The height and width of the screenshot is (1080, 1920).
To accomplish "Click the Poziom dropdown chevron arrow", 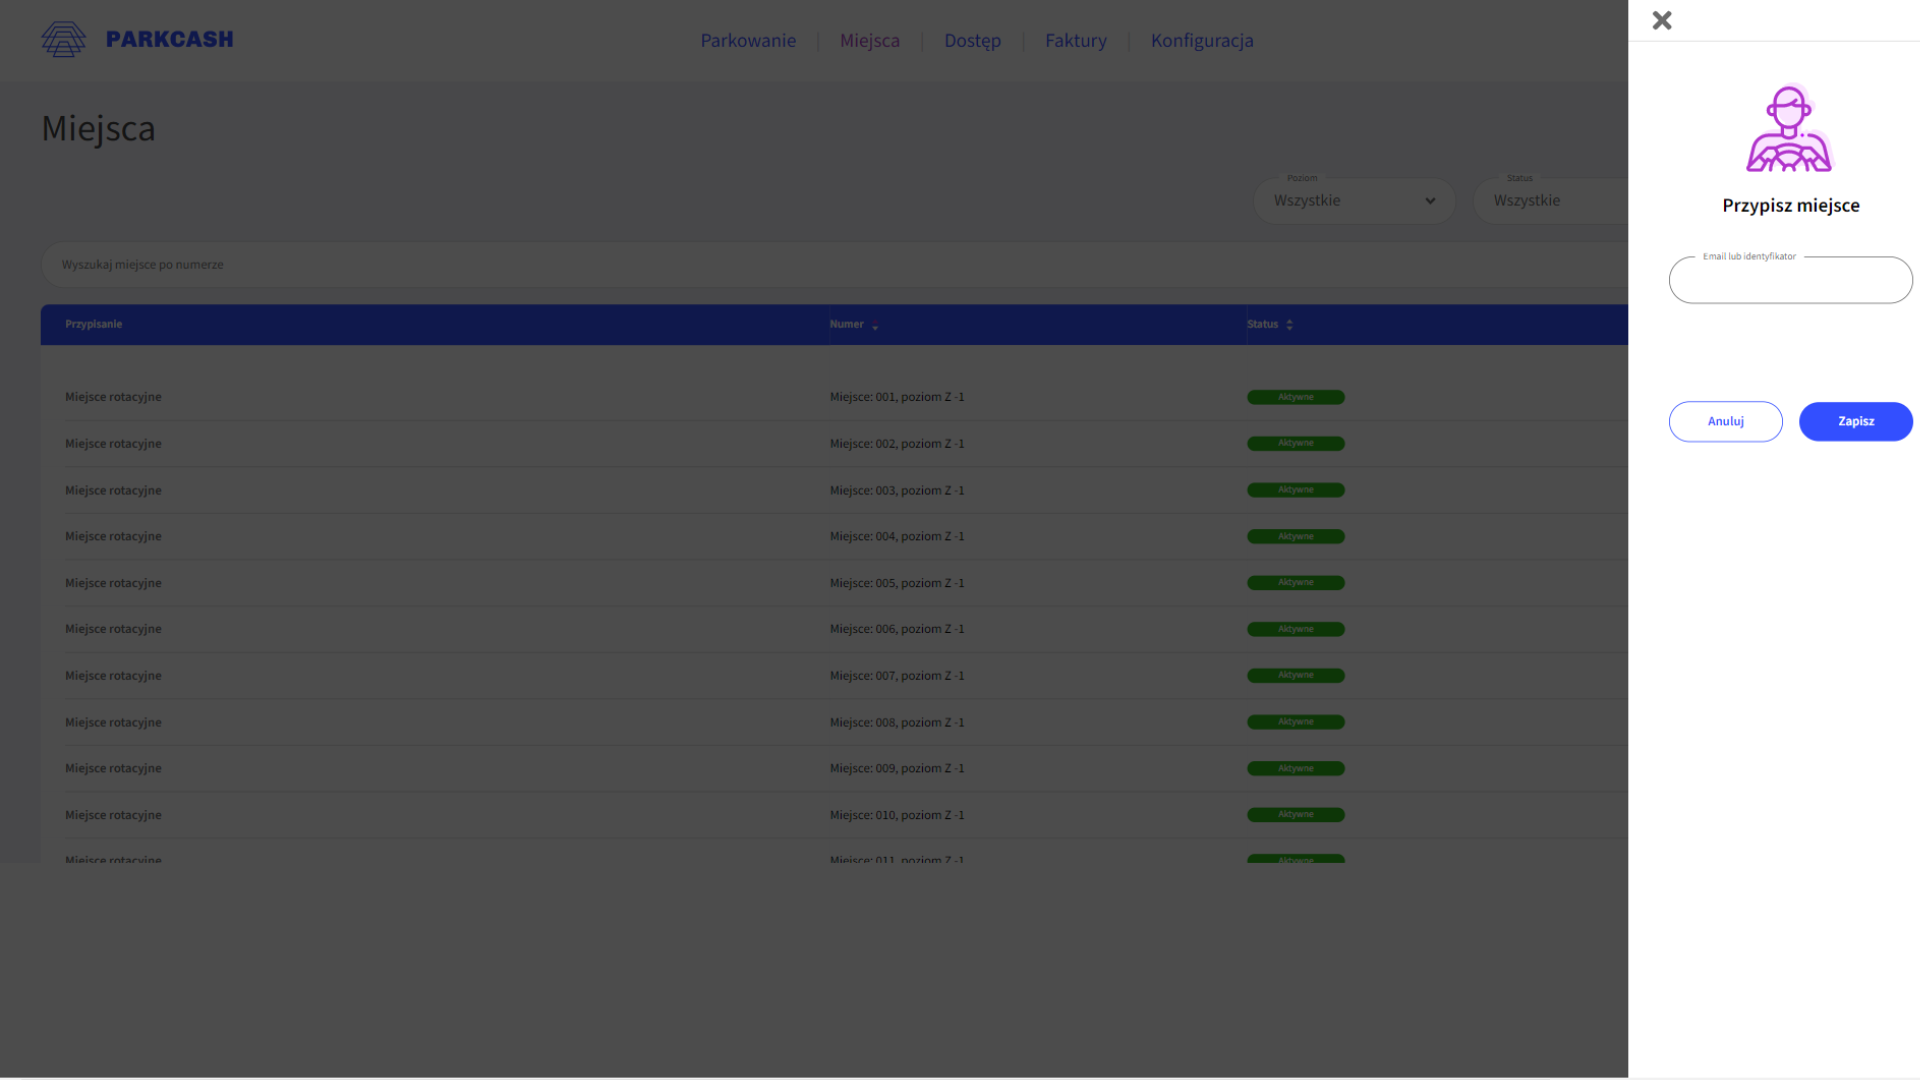I will (x=1430, y=201).
